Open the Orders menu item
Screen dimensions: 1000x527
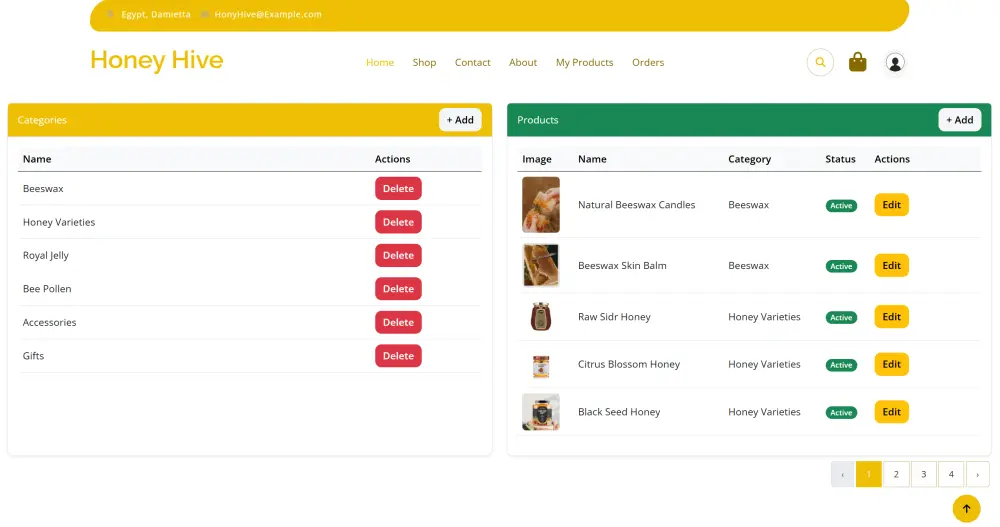[648, 63]
